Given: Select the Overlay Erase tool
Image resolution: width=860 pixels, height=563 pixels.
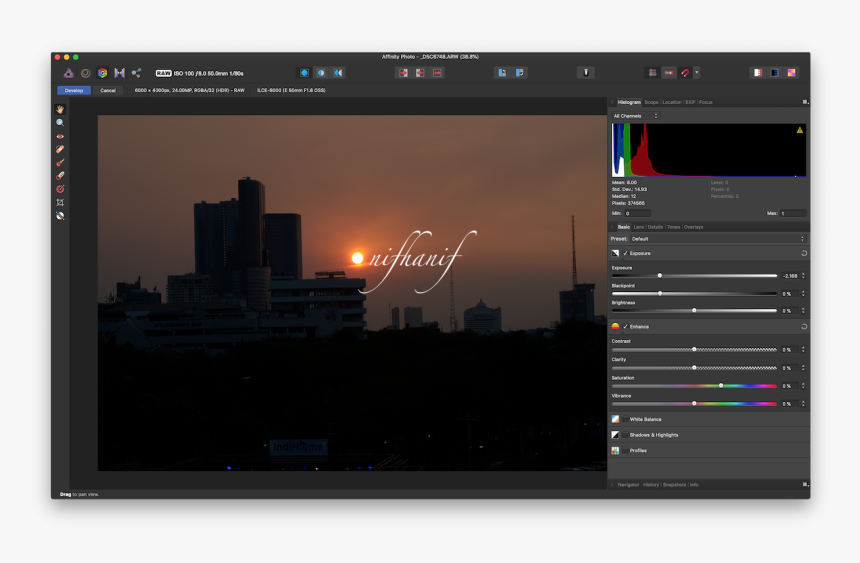Looking at the screenshot, I should (x=60, y=176).
